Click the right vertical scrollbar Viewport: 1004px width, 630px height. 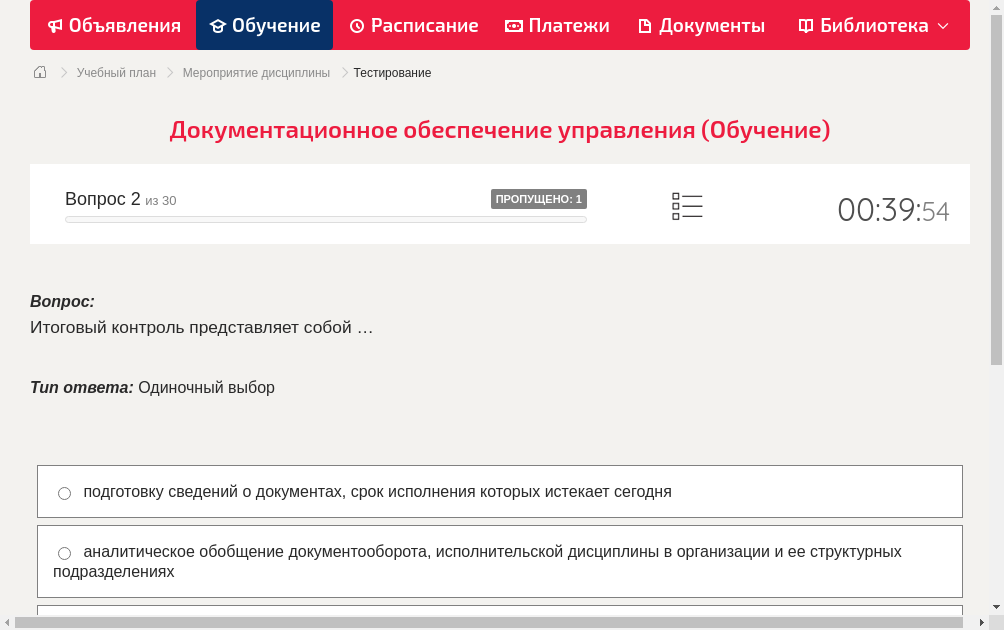pos(997,300)
